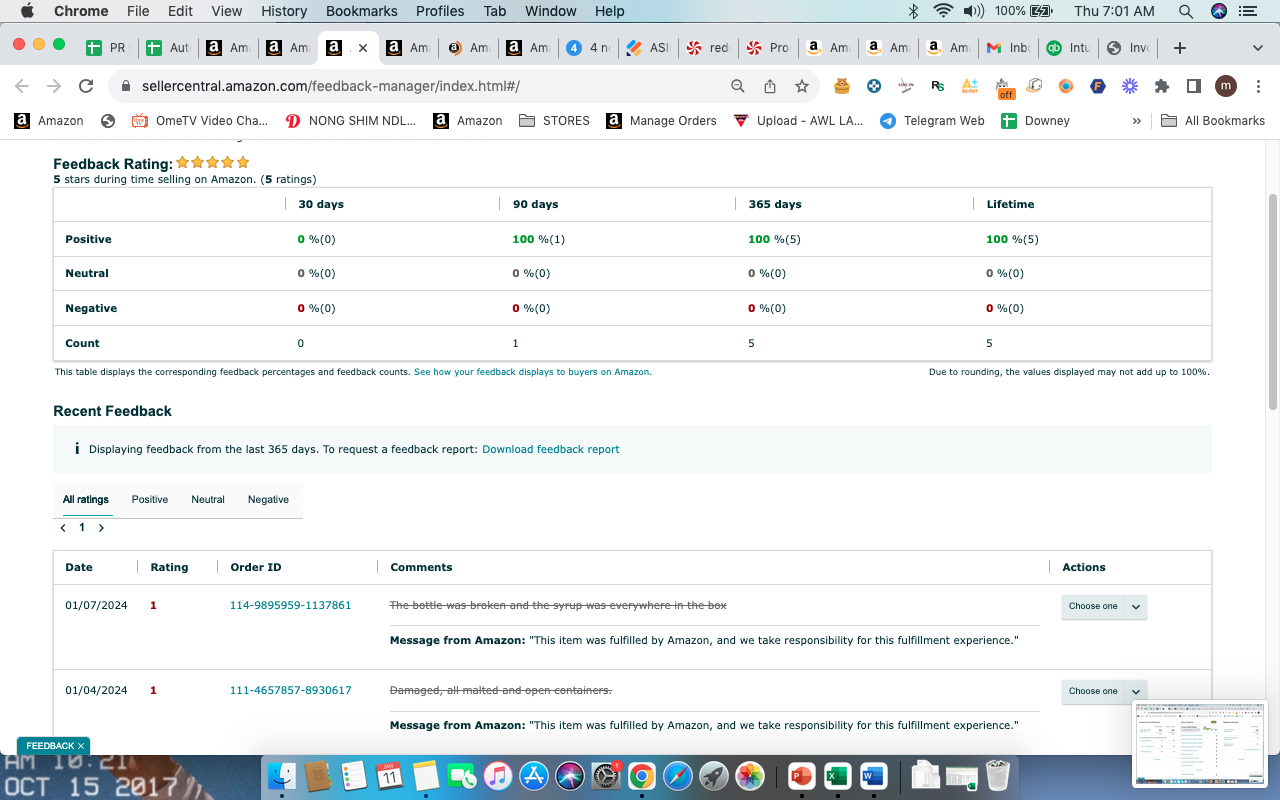Open Finder from the Dock
This screenshot has width=1280, height=800.
(x=282, y=775)
